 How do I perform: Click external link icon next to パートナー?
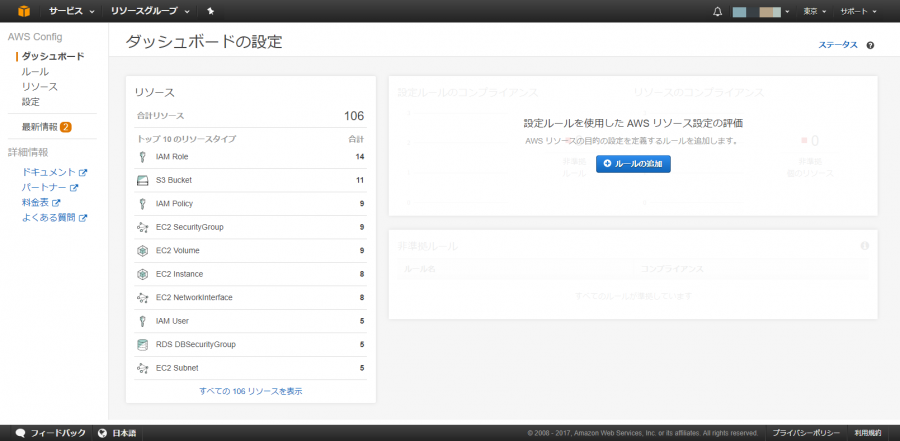(73, 188)
